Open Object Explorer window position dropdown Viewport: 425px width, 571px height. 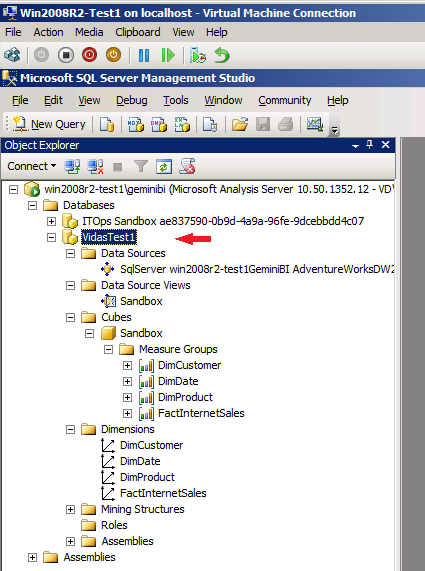(x=355, y=145)
